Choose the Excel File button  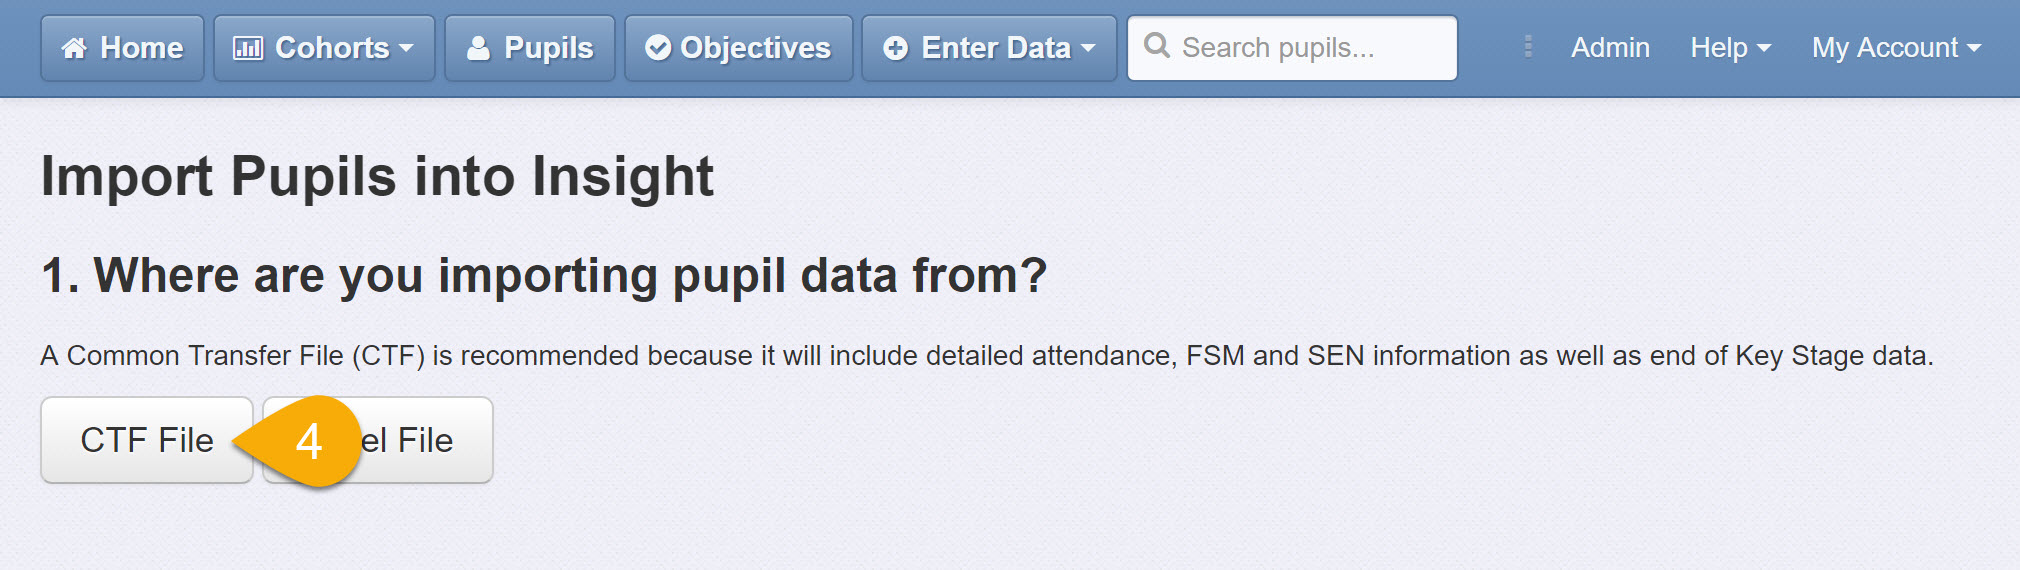click(378, 440)
